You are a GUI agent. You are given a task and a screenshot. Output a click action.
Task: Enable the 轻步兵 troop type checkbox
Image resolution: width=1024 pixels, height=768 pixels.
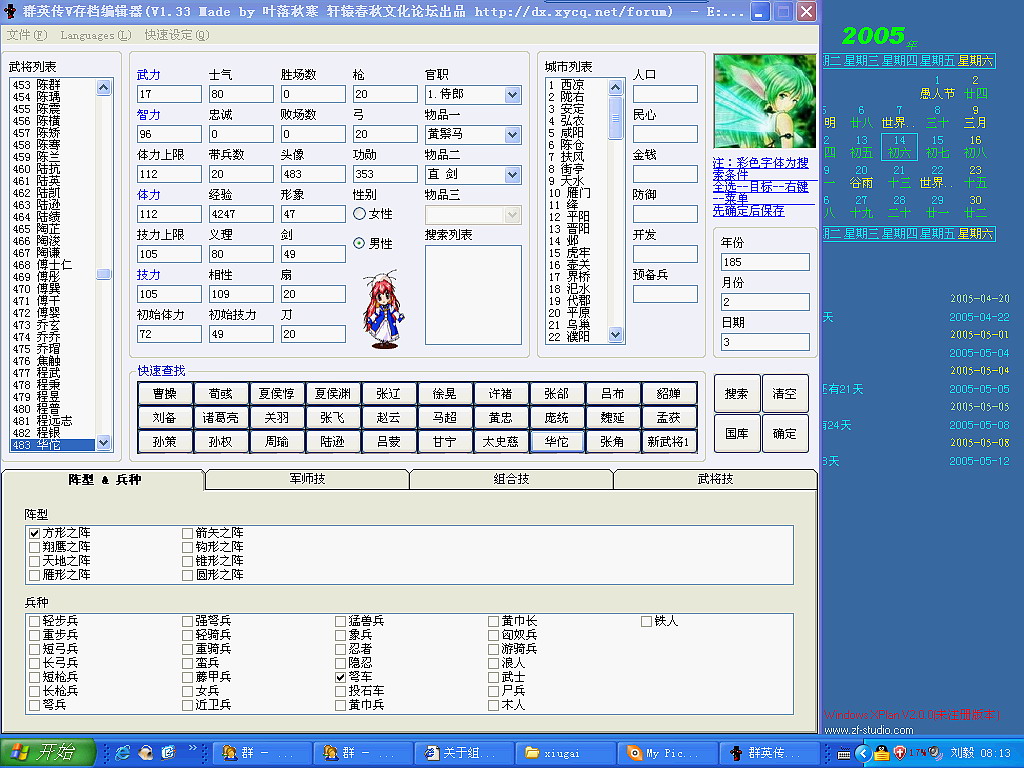[x=35, y=622]
